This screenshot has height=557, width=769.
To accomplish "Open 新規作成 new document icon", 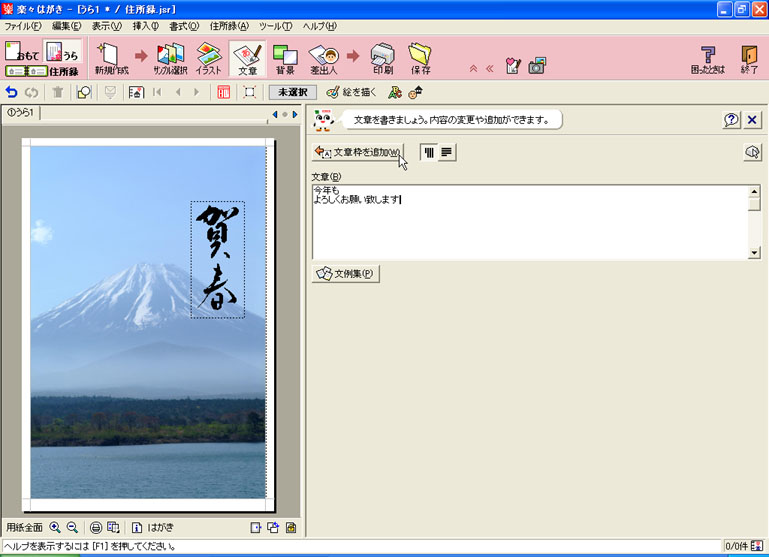I will [111, 58].
